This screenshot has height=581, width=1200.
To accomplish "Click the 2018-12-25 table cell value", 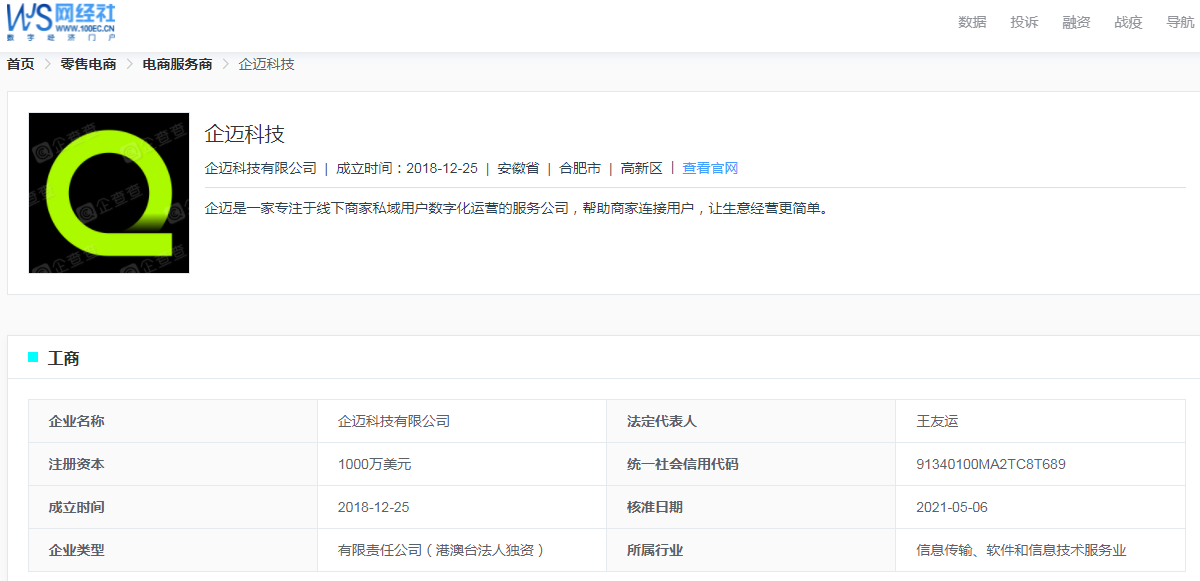I will (x=374, y=507).
